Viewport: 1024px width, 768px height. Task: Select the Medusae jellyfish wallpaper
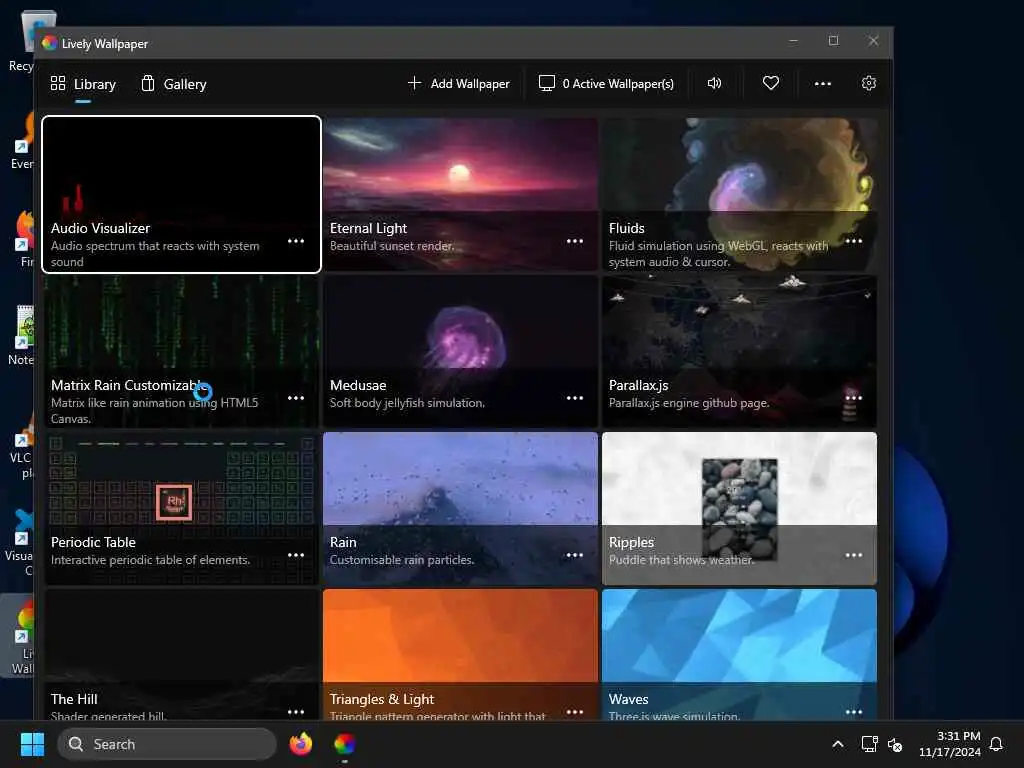coord(460,351)
